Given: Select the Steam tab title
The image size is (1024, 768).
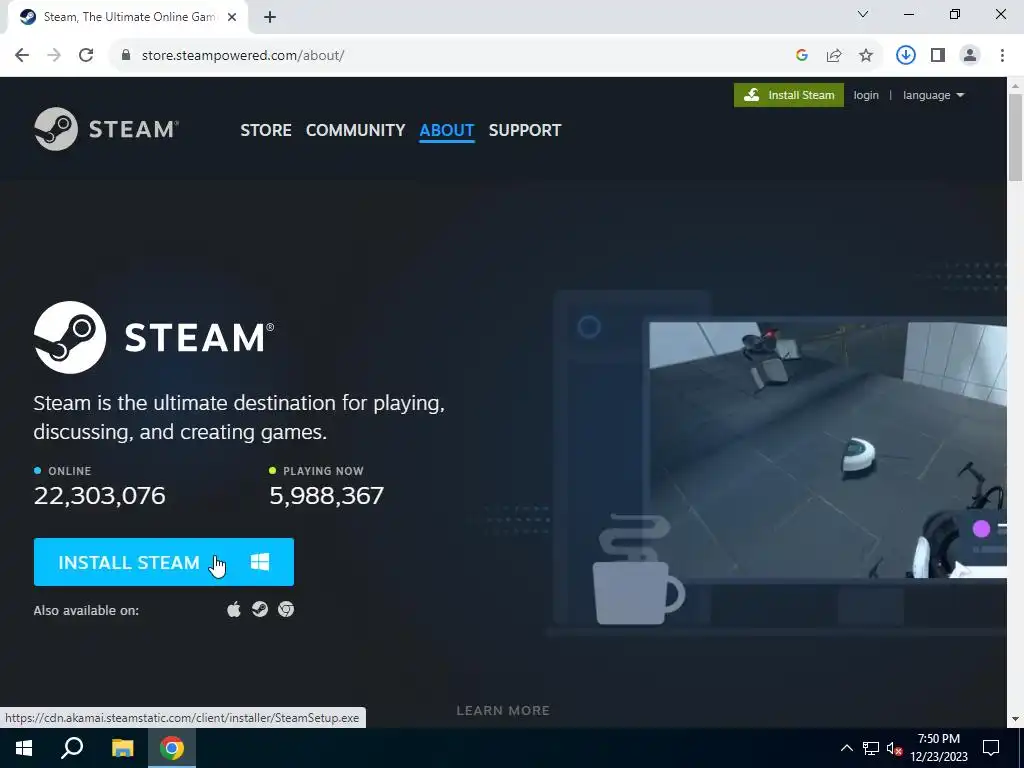Looking at the screenshot, I should coord(129,17).
